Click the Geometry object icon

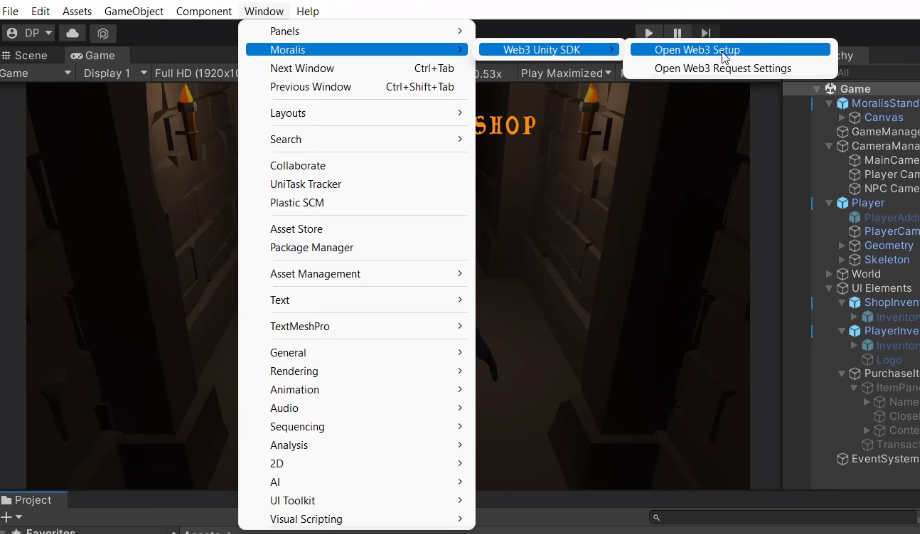pyautogui.click(x=855, y=245)
